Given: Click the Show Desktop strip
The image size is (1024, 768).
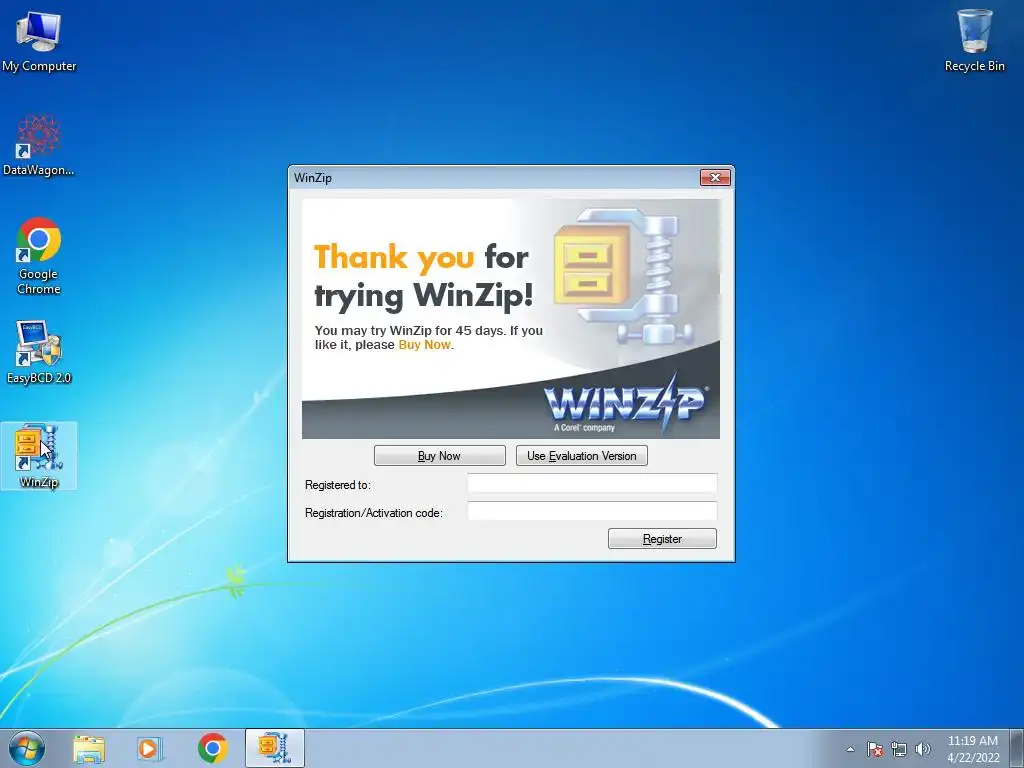Looking at the screenshot, I should click(x=1017, y=748).
